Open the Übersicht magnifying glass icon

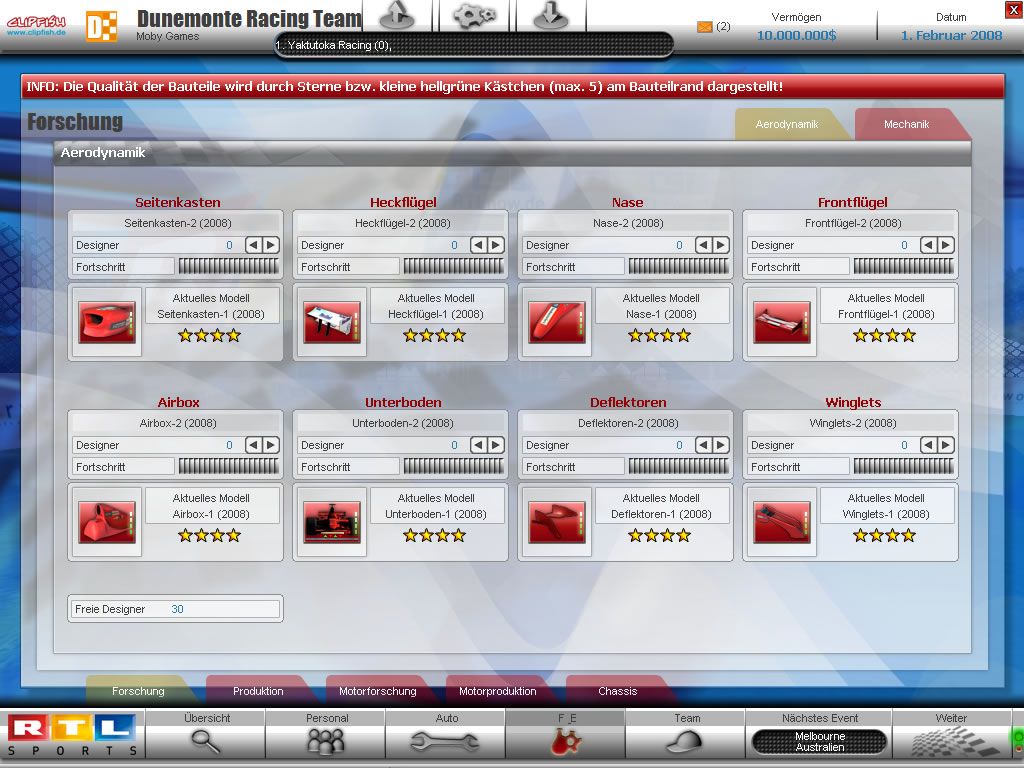[x=206, y=741]
